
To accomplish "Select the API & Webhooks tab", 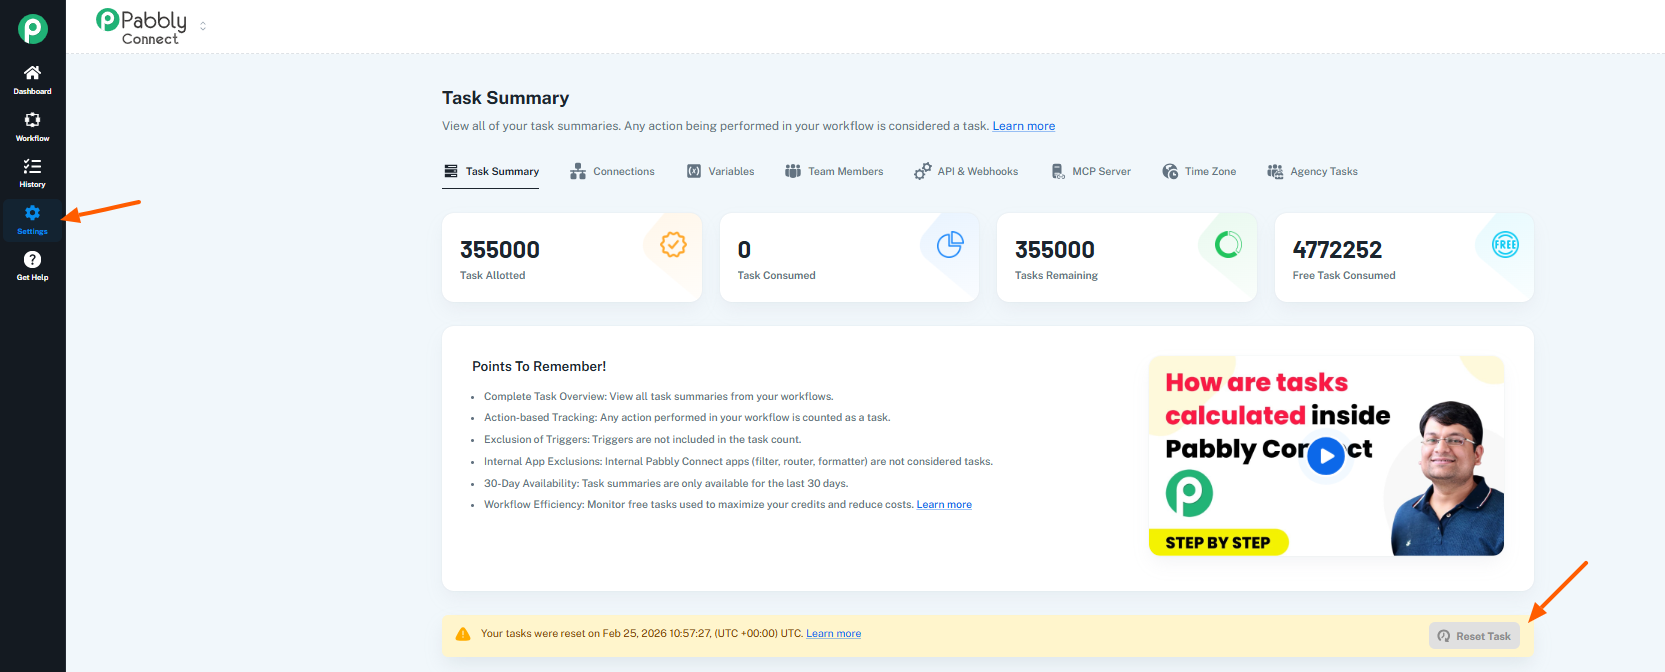I will click(x=966, y=172).
